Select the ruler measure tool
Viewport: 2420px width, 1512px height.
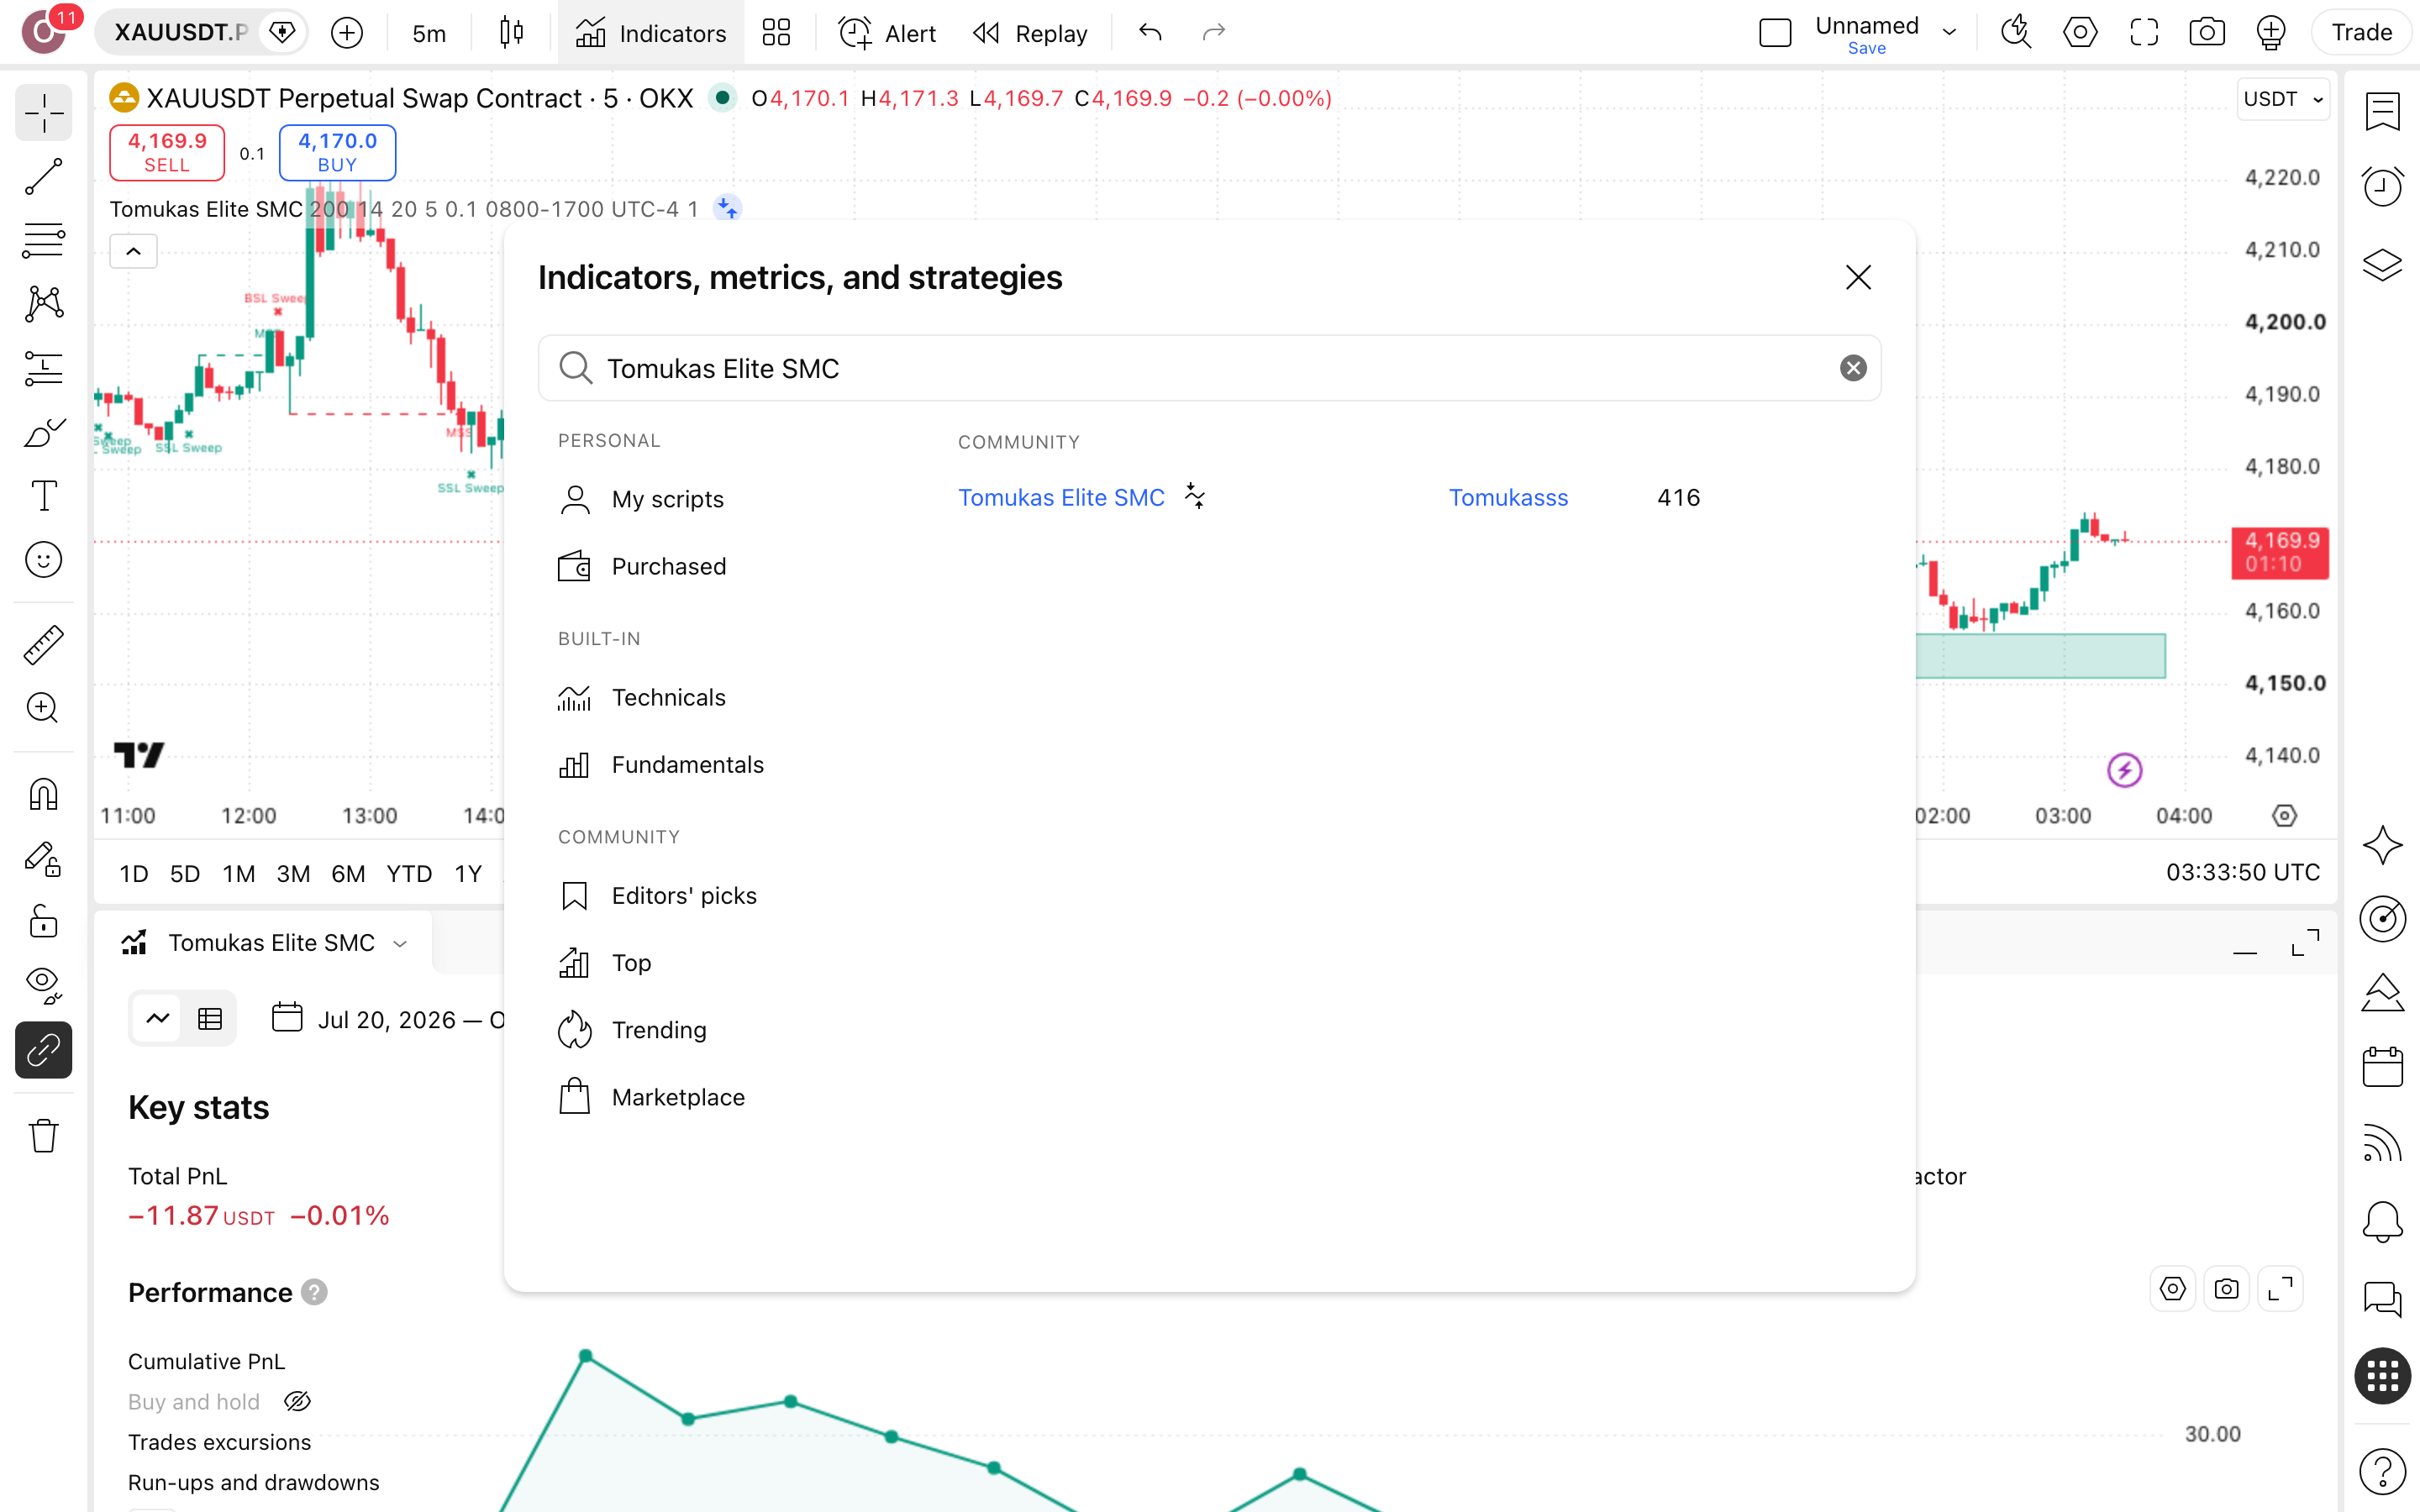pyautogui.click(x=43, y=645)
